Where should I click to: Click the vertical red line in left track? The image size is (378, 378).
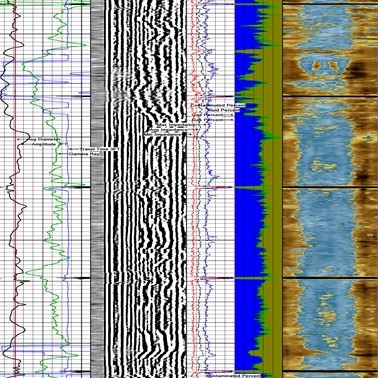pyautogui.click(x=14, y=189)
